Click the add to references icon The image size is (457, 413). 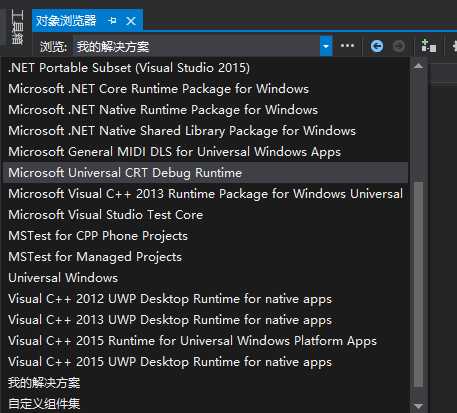(x=428, y=46)
